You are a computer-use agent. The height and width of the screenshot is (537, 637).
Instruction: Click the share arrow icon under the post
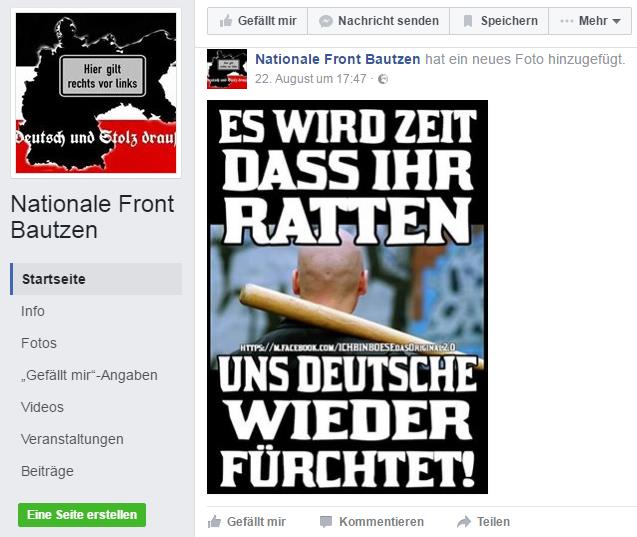click(464, 522)
